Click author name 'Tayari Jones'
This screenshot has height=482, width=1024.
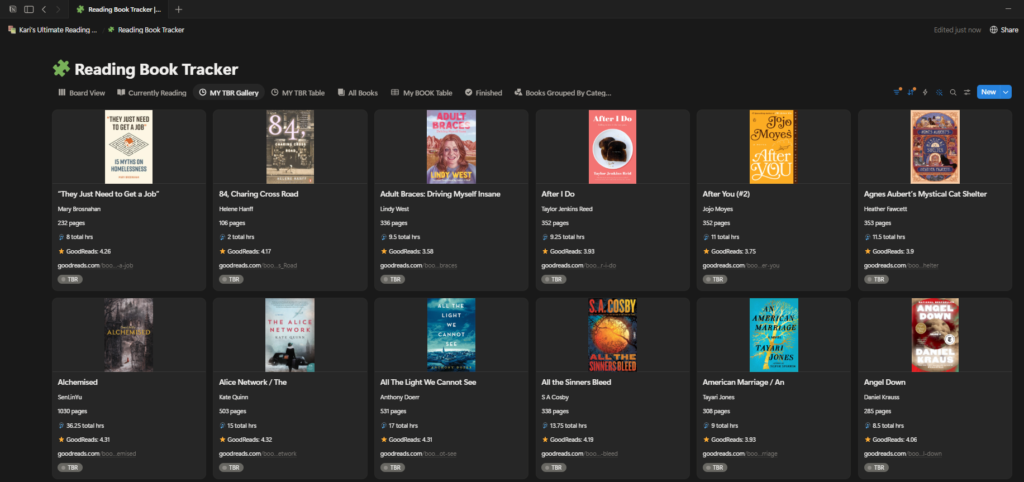pyautogui.click(x=720, y=397)
